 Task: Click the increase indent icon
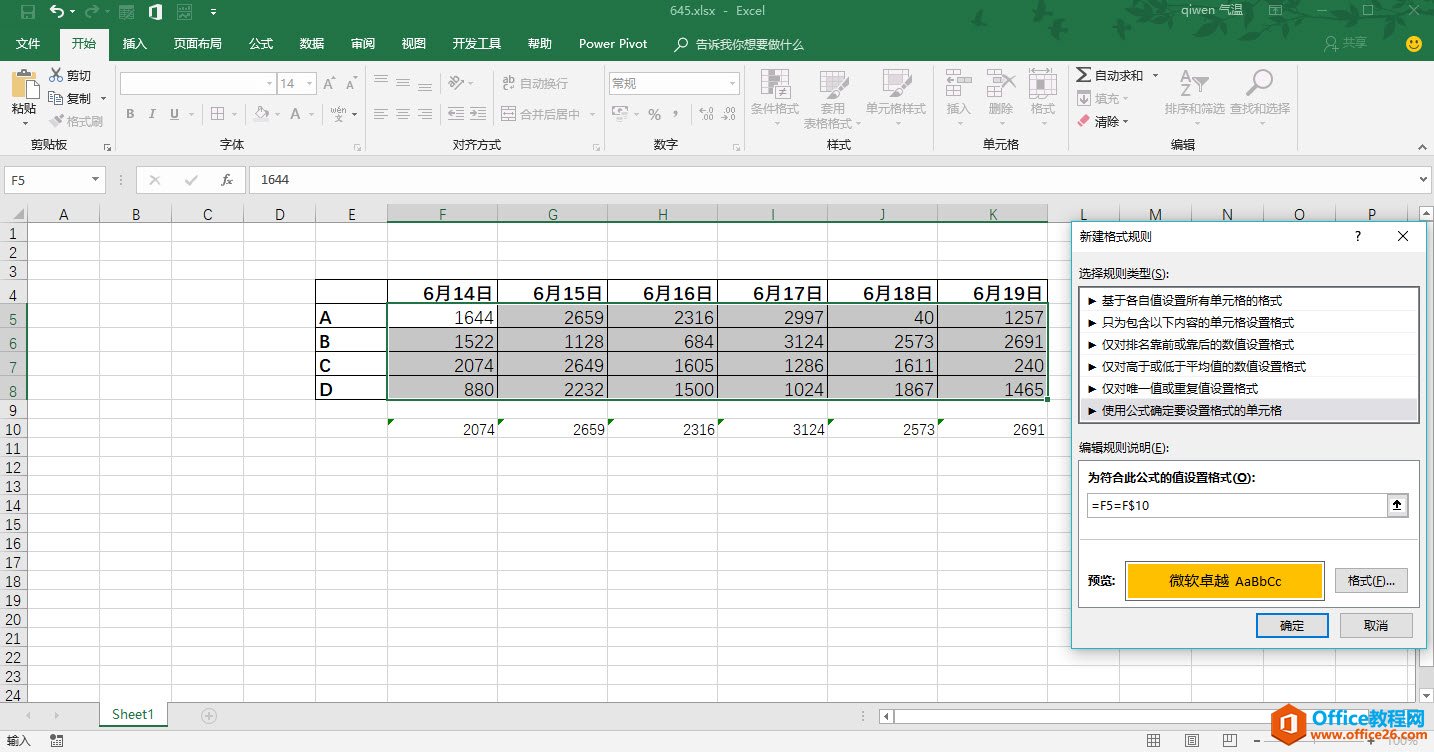tap(479, 114)
